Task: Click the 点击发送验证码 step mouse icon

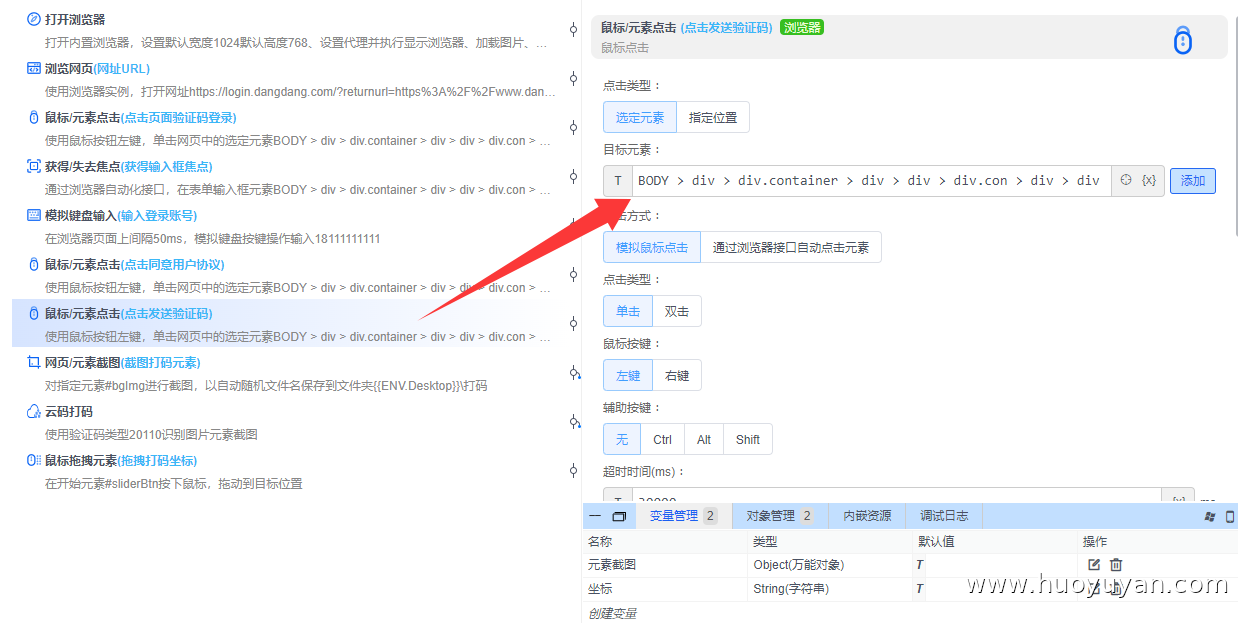Action: (x=34, y=313)
